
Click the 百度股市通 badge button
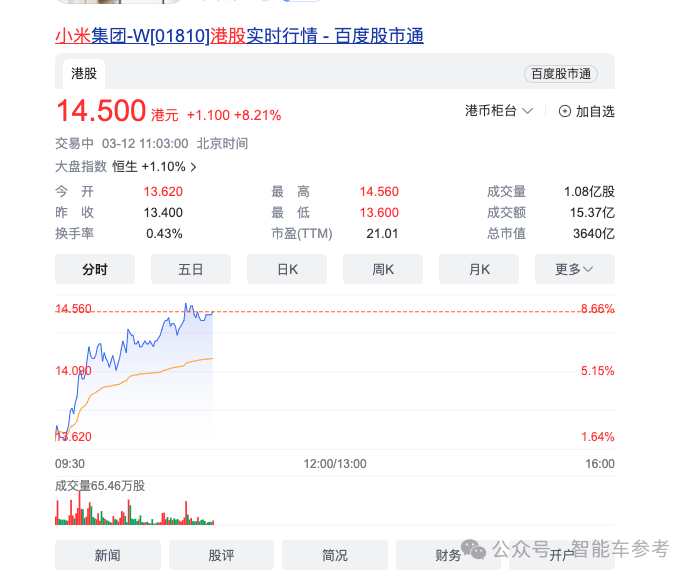560,74
